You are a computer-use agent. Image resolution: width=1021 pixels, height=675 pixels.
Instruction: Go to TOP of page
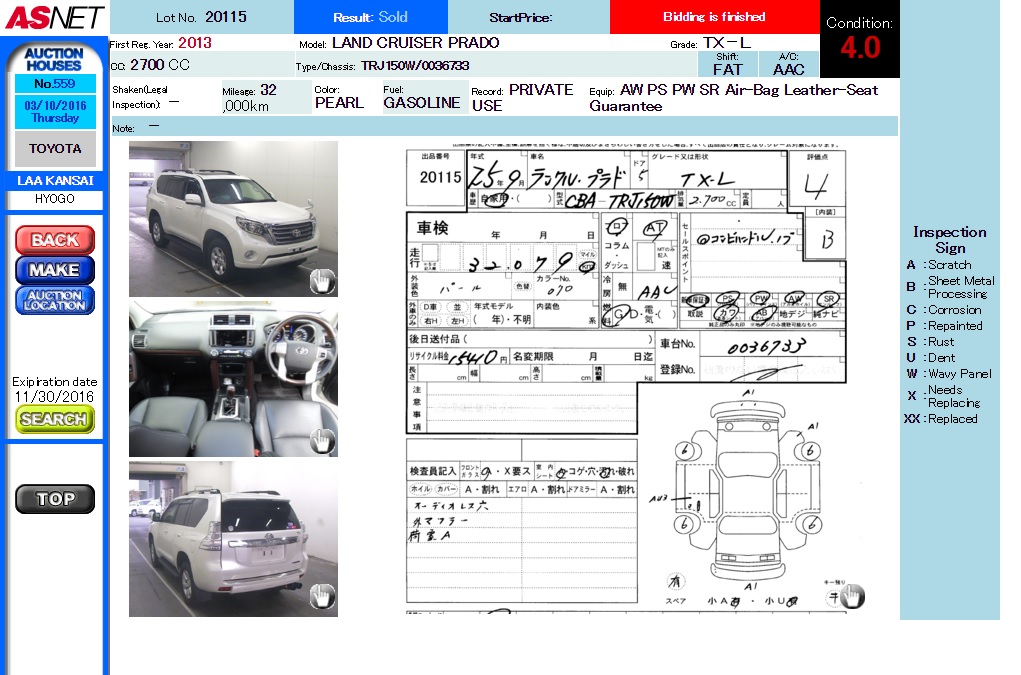[54, 499]
